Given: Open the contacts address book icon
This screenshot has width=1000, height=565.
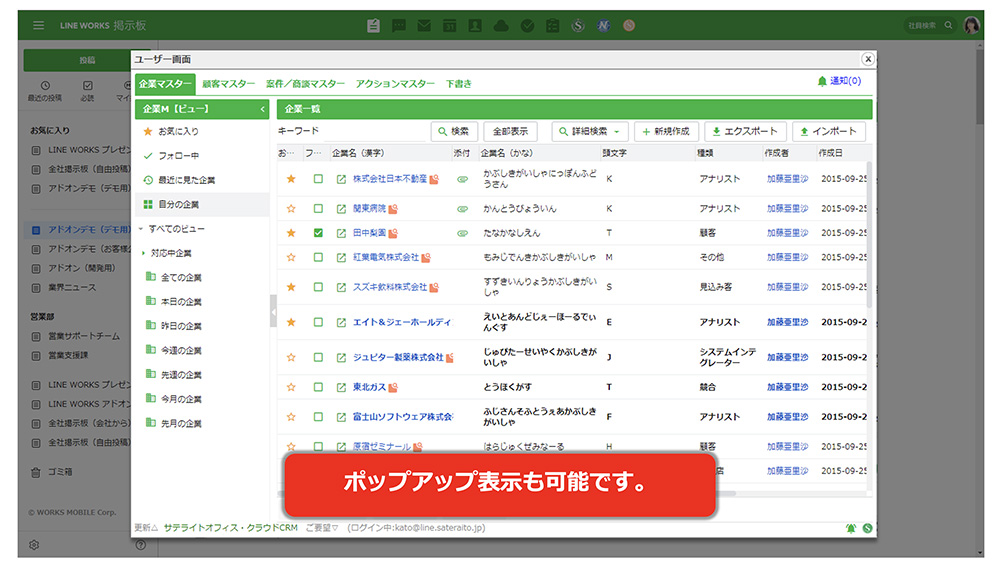Looking at the screenshot, I should click(475, 26).
